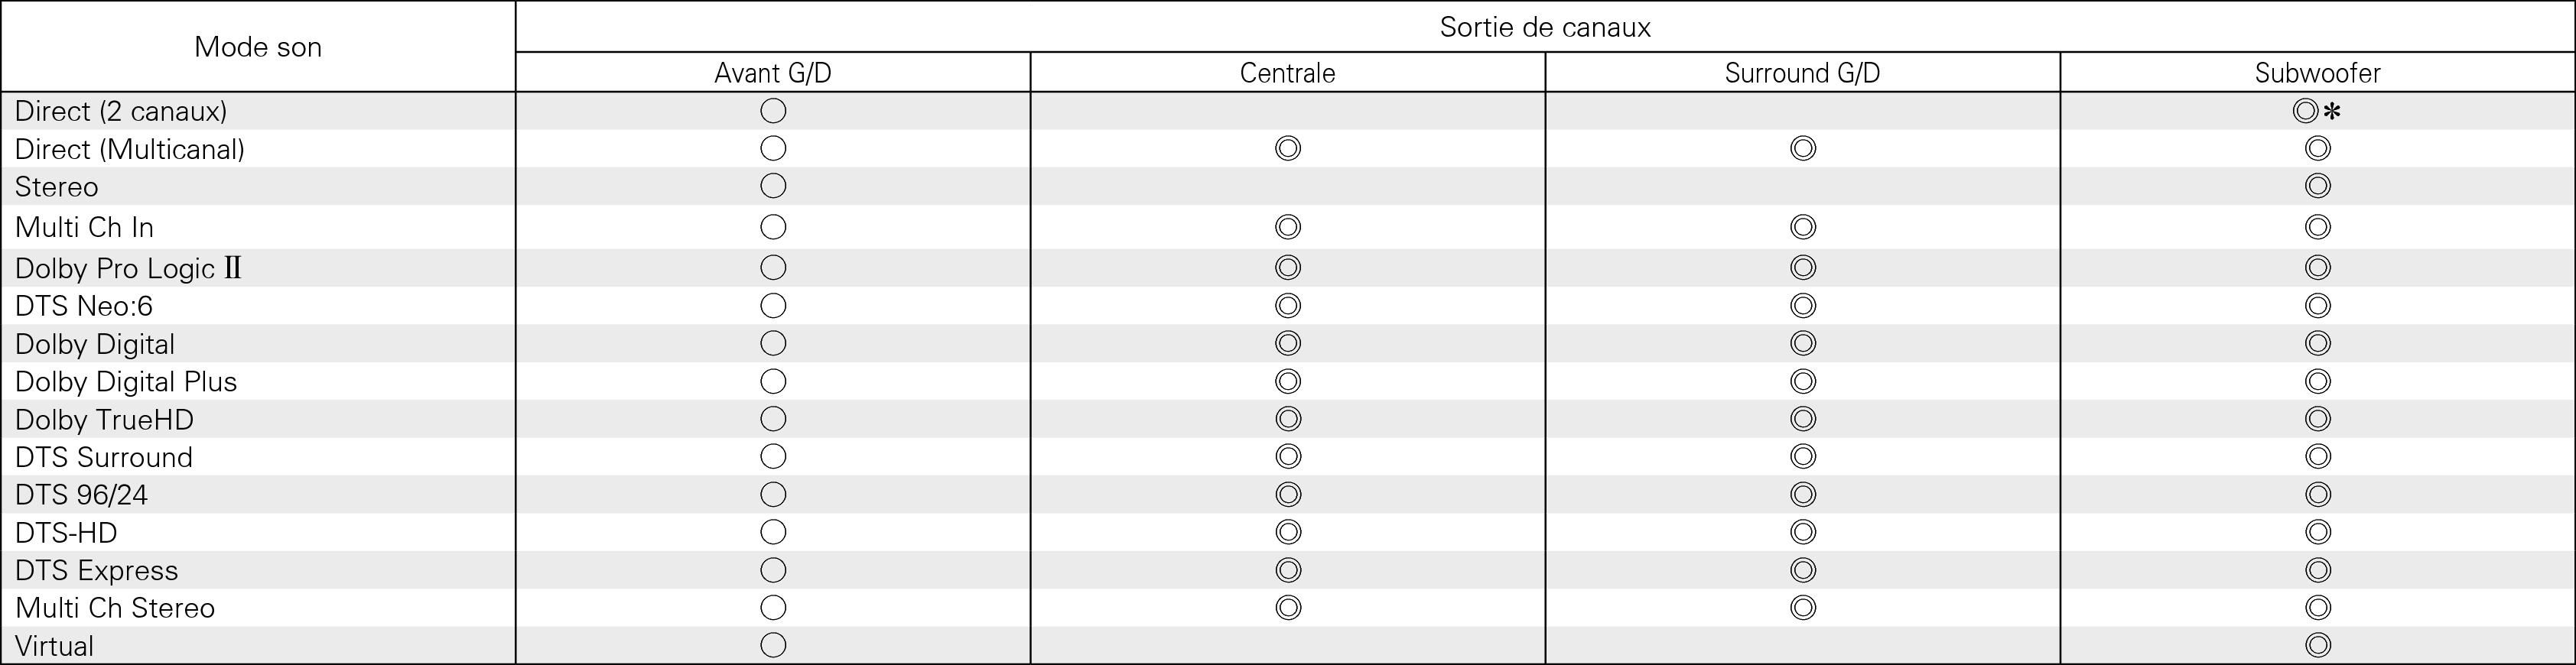The image size is (2576, 665).
Task: Select the DTS Surround row label
Action: [x=104, y=457]
